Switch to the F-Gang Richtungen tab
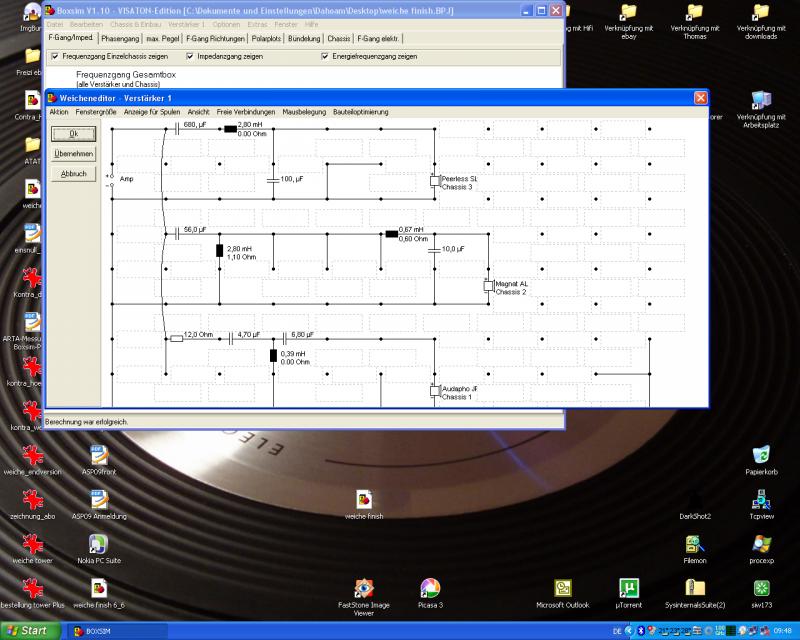Screen dimensions: 800x640 click(x=215, y=39)
